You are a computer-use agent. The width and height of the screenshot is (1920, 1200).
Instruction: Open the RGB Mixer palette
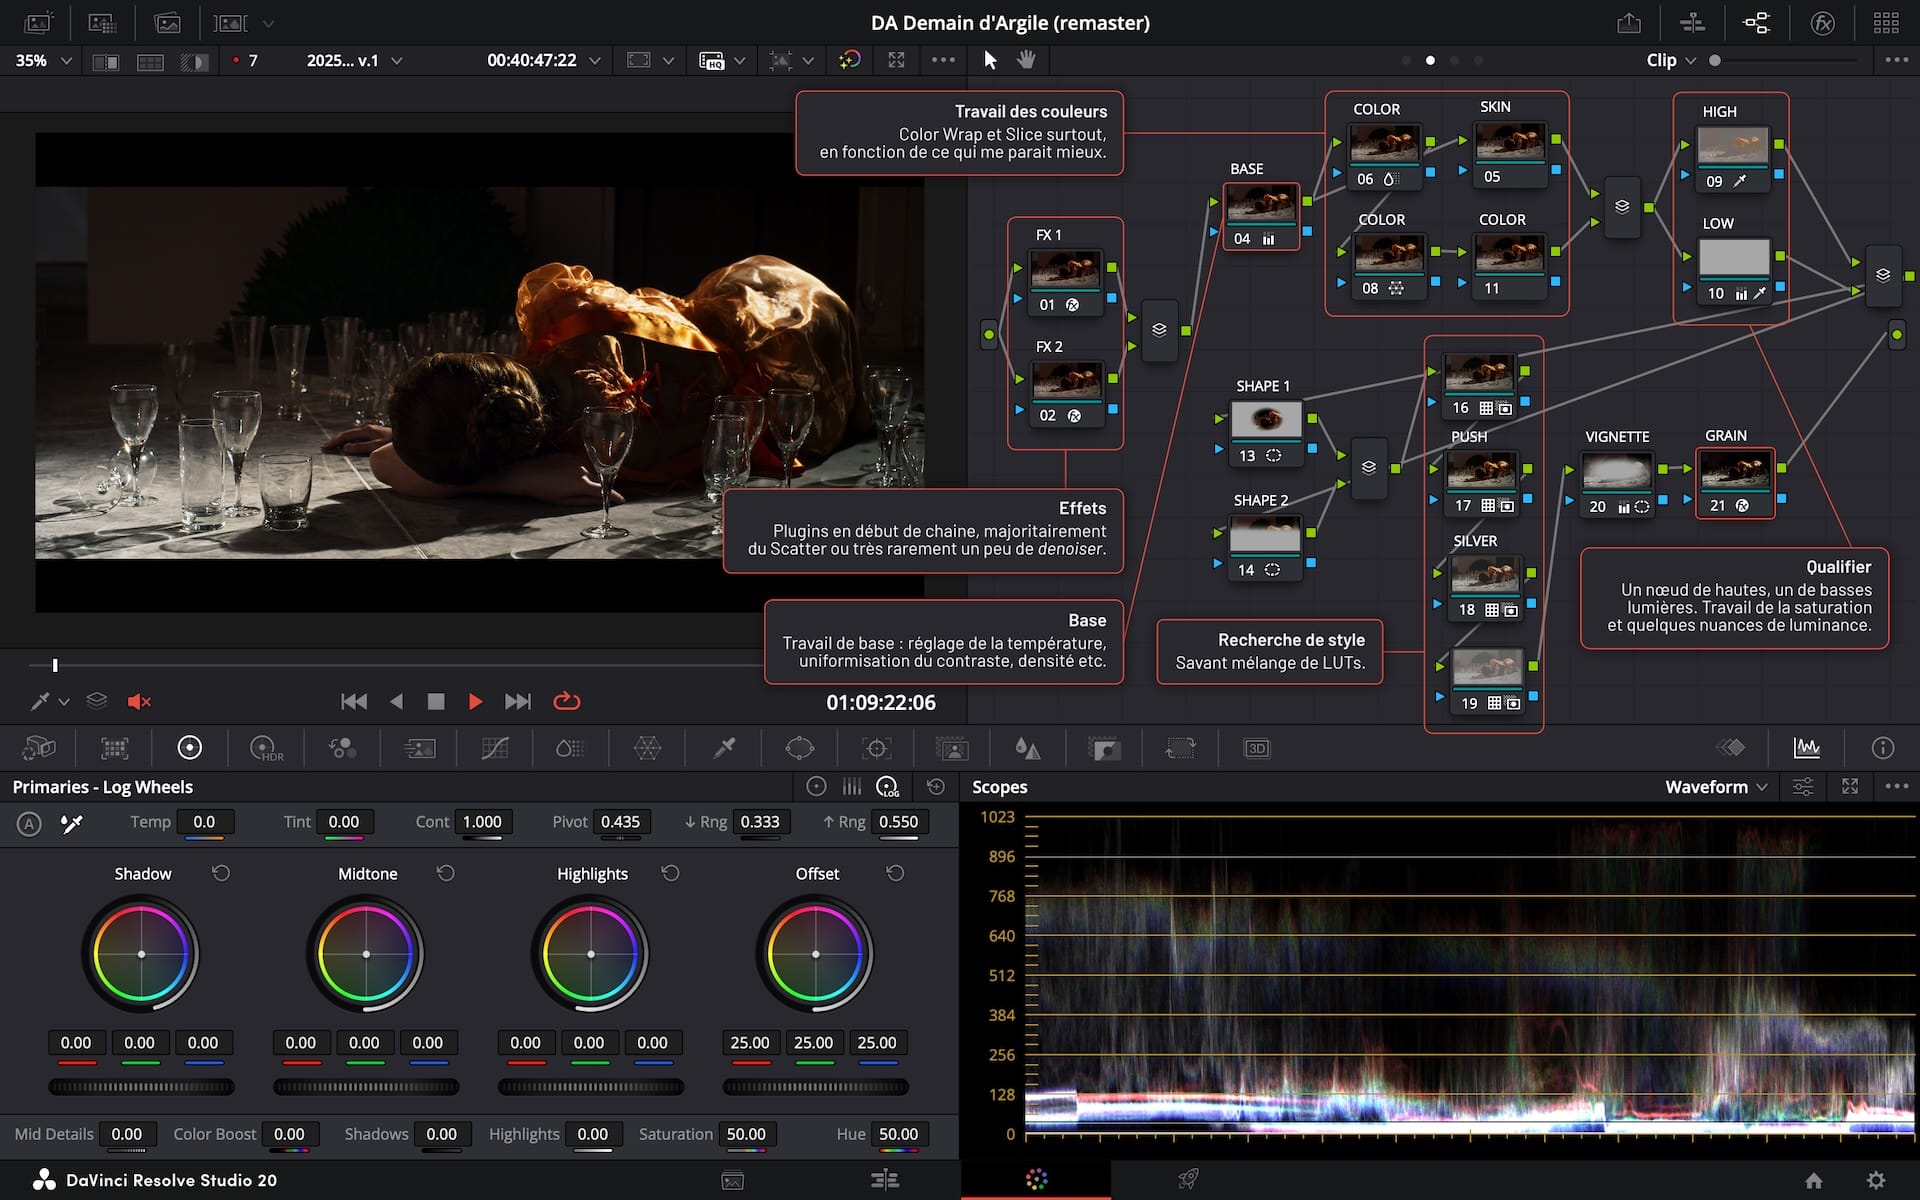[x=342, y=748]
